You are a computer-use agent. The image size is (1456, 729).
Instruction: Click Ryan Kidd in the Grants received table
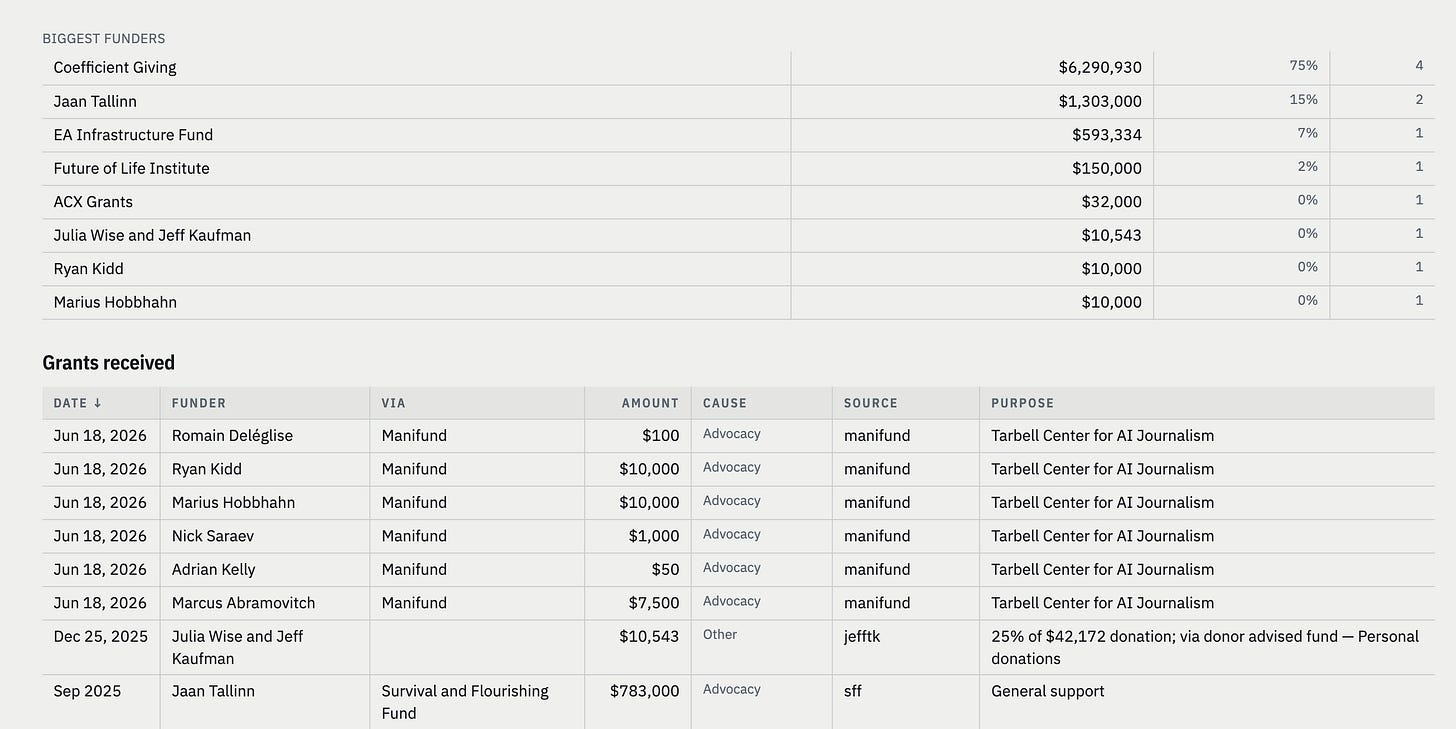[x=207, y=469]
